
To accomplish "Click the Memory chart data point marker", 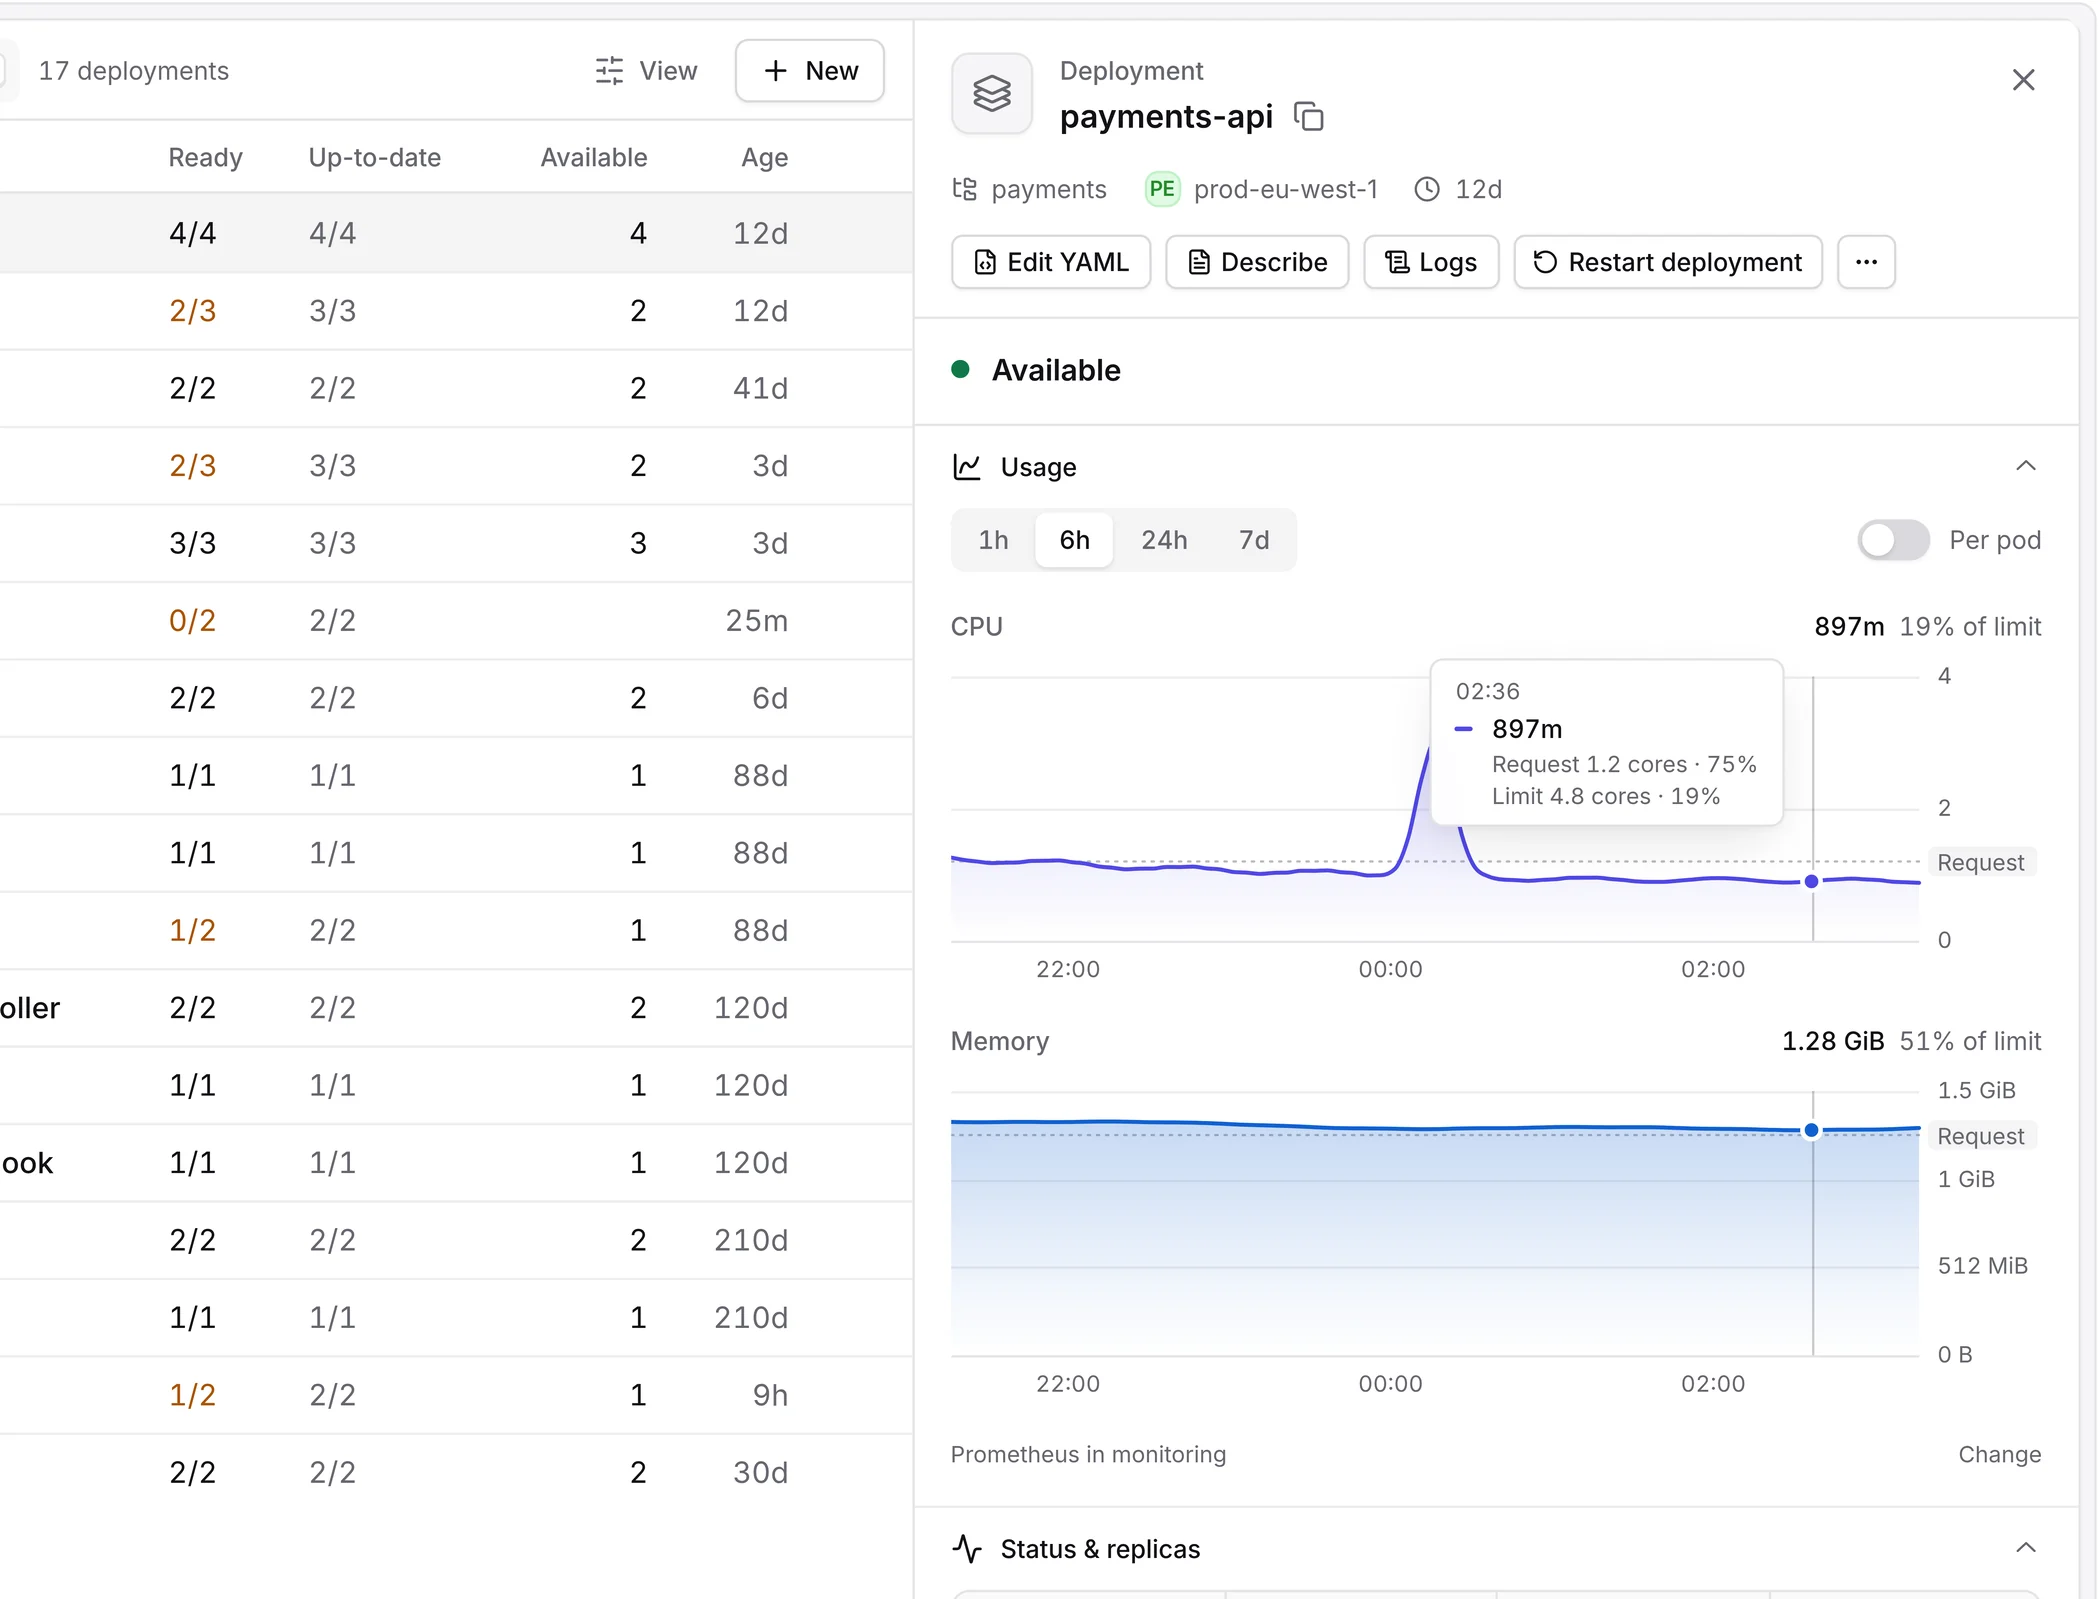I will (x=1811, y=1130).
